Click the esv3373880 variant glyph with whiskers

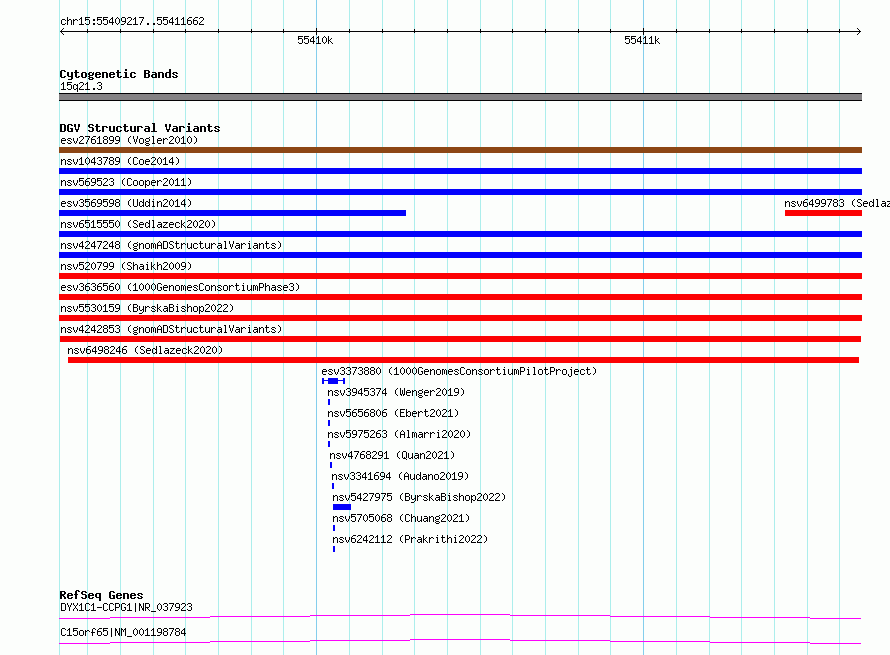[333, 381]
